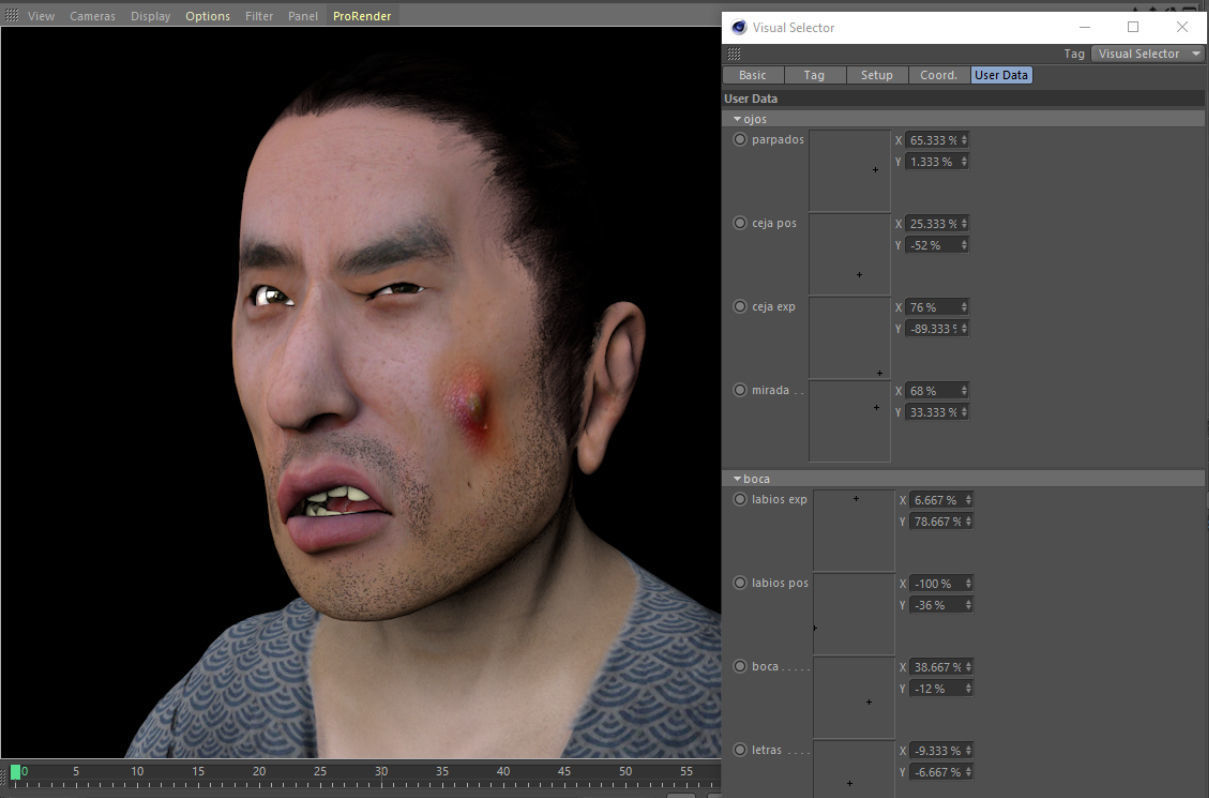The height and width of the screenshot is (798, 1209).
Task: Open the Filter menu
Action: pos(259,16)
